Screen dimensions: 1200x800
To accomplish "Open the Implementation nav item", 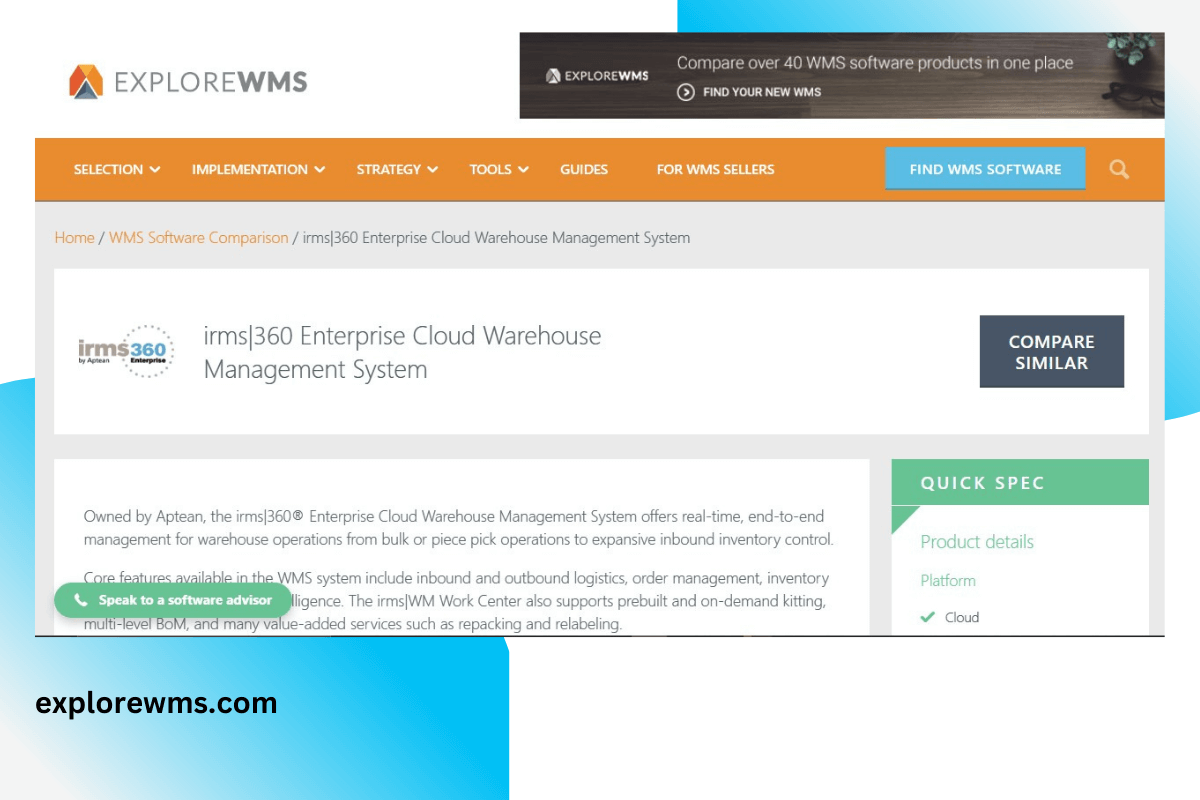I will click(259, 170).
